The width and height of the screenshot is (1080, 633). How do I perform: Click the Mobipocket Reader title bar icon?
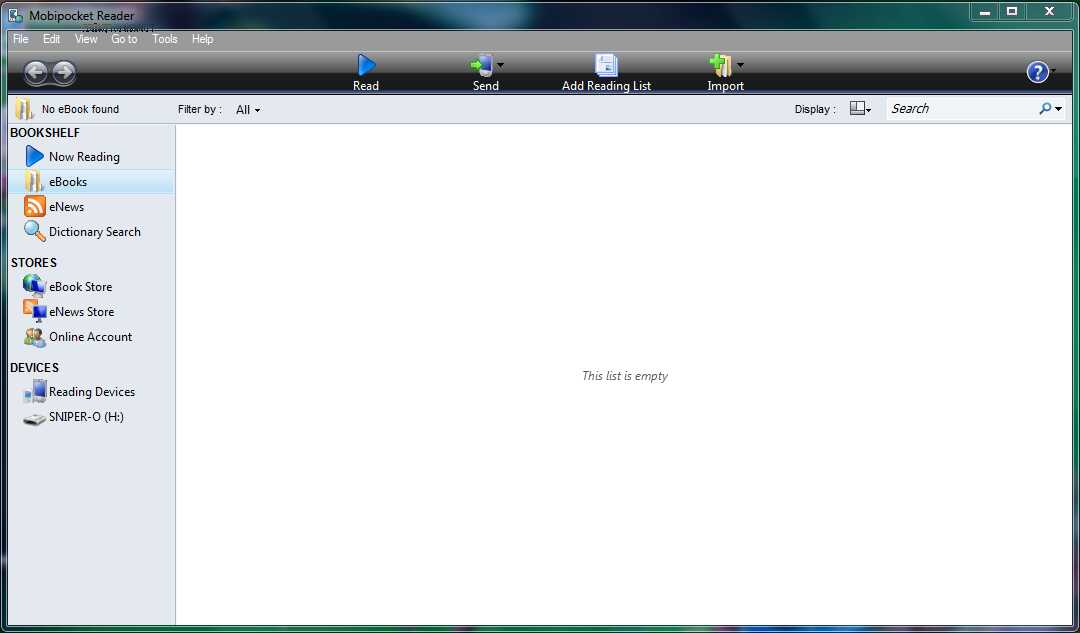tap(15, 15)
